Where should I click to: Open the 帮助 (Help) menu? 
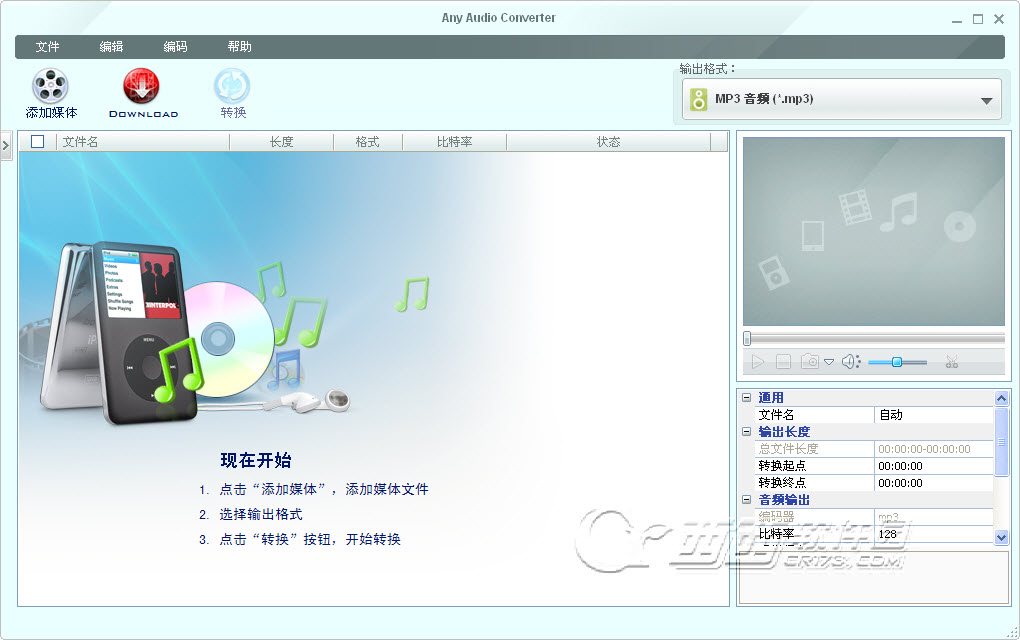pyautogui.click(x=239, y=46)
